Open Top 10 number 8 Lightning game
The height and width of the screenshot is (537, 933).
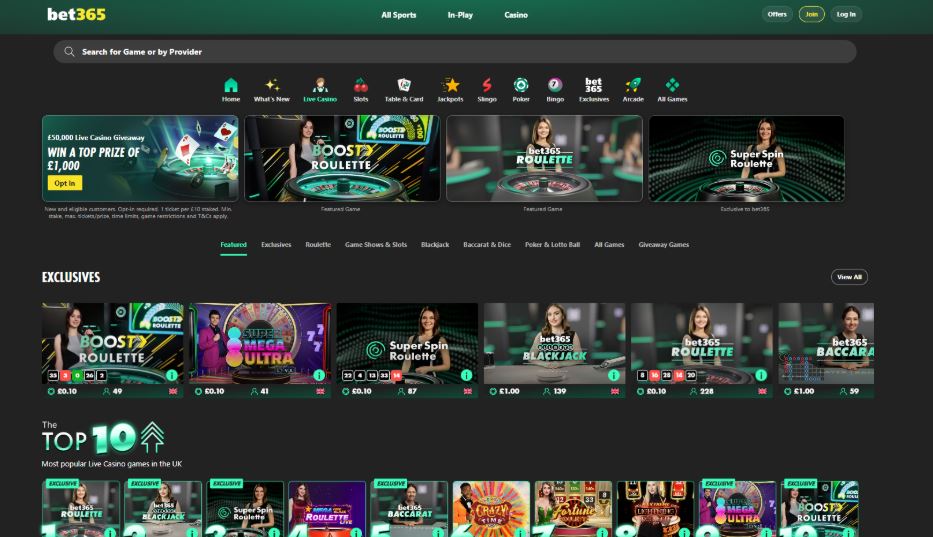656,509
